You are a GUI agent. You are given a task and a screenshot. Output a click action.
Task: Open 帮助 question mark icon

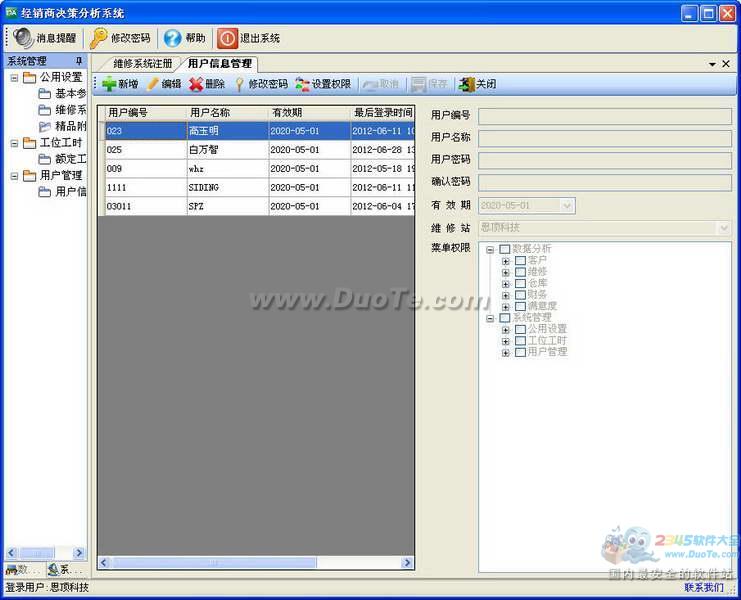172,38
